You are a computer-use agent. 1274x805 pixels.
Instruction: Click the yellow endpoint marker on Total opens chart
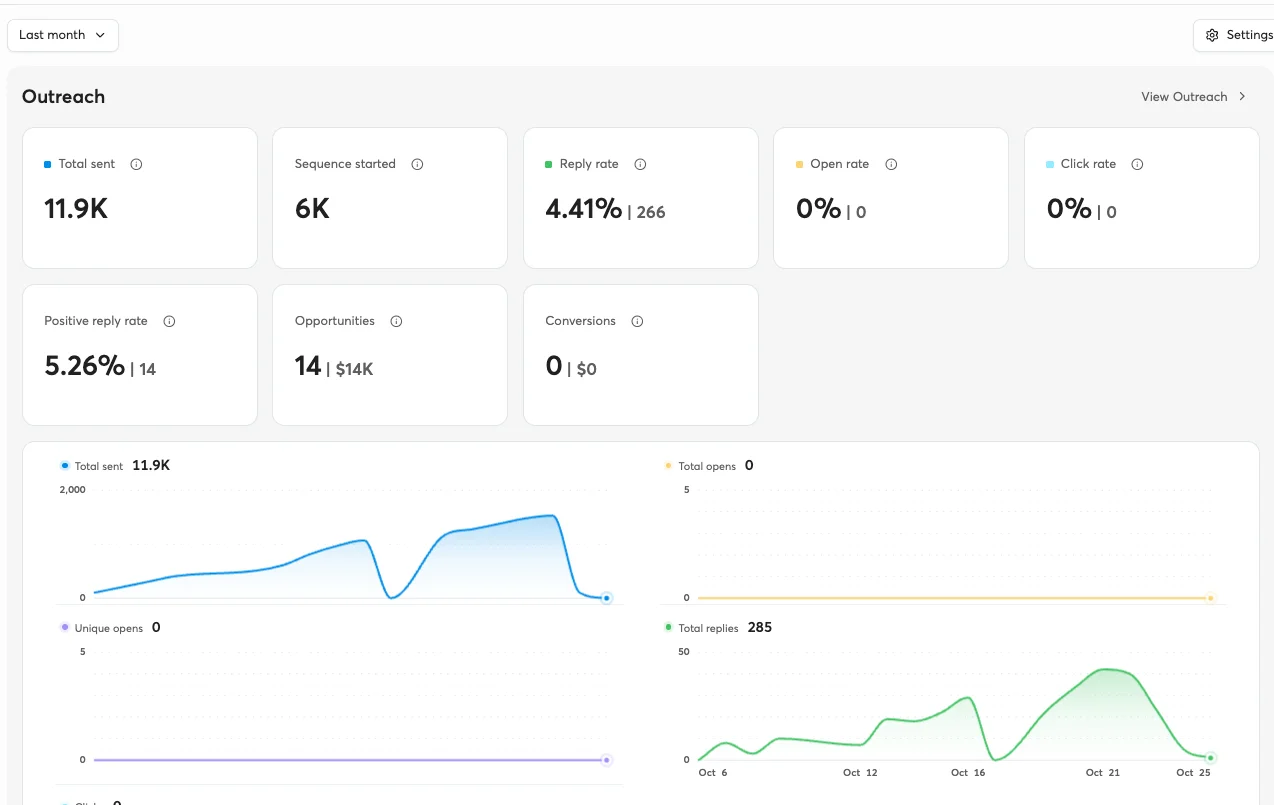[1210, 598]
